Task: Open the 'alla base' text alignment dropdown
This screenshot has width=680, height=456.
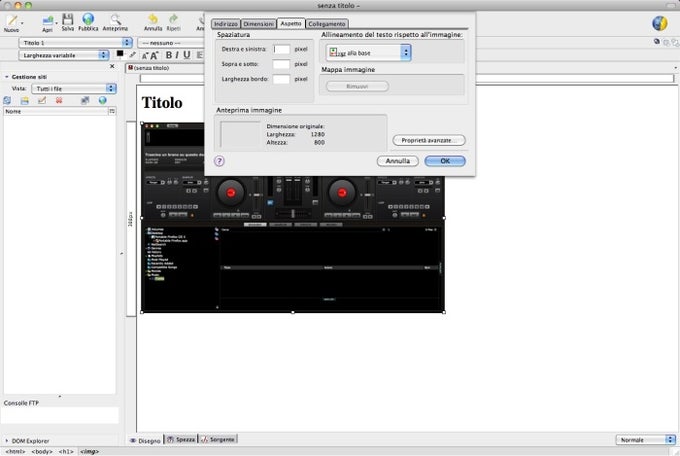Action: [369, 52]
